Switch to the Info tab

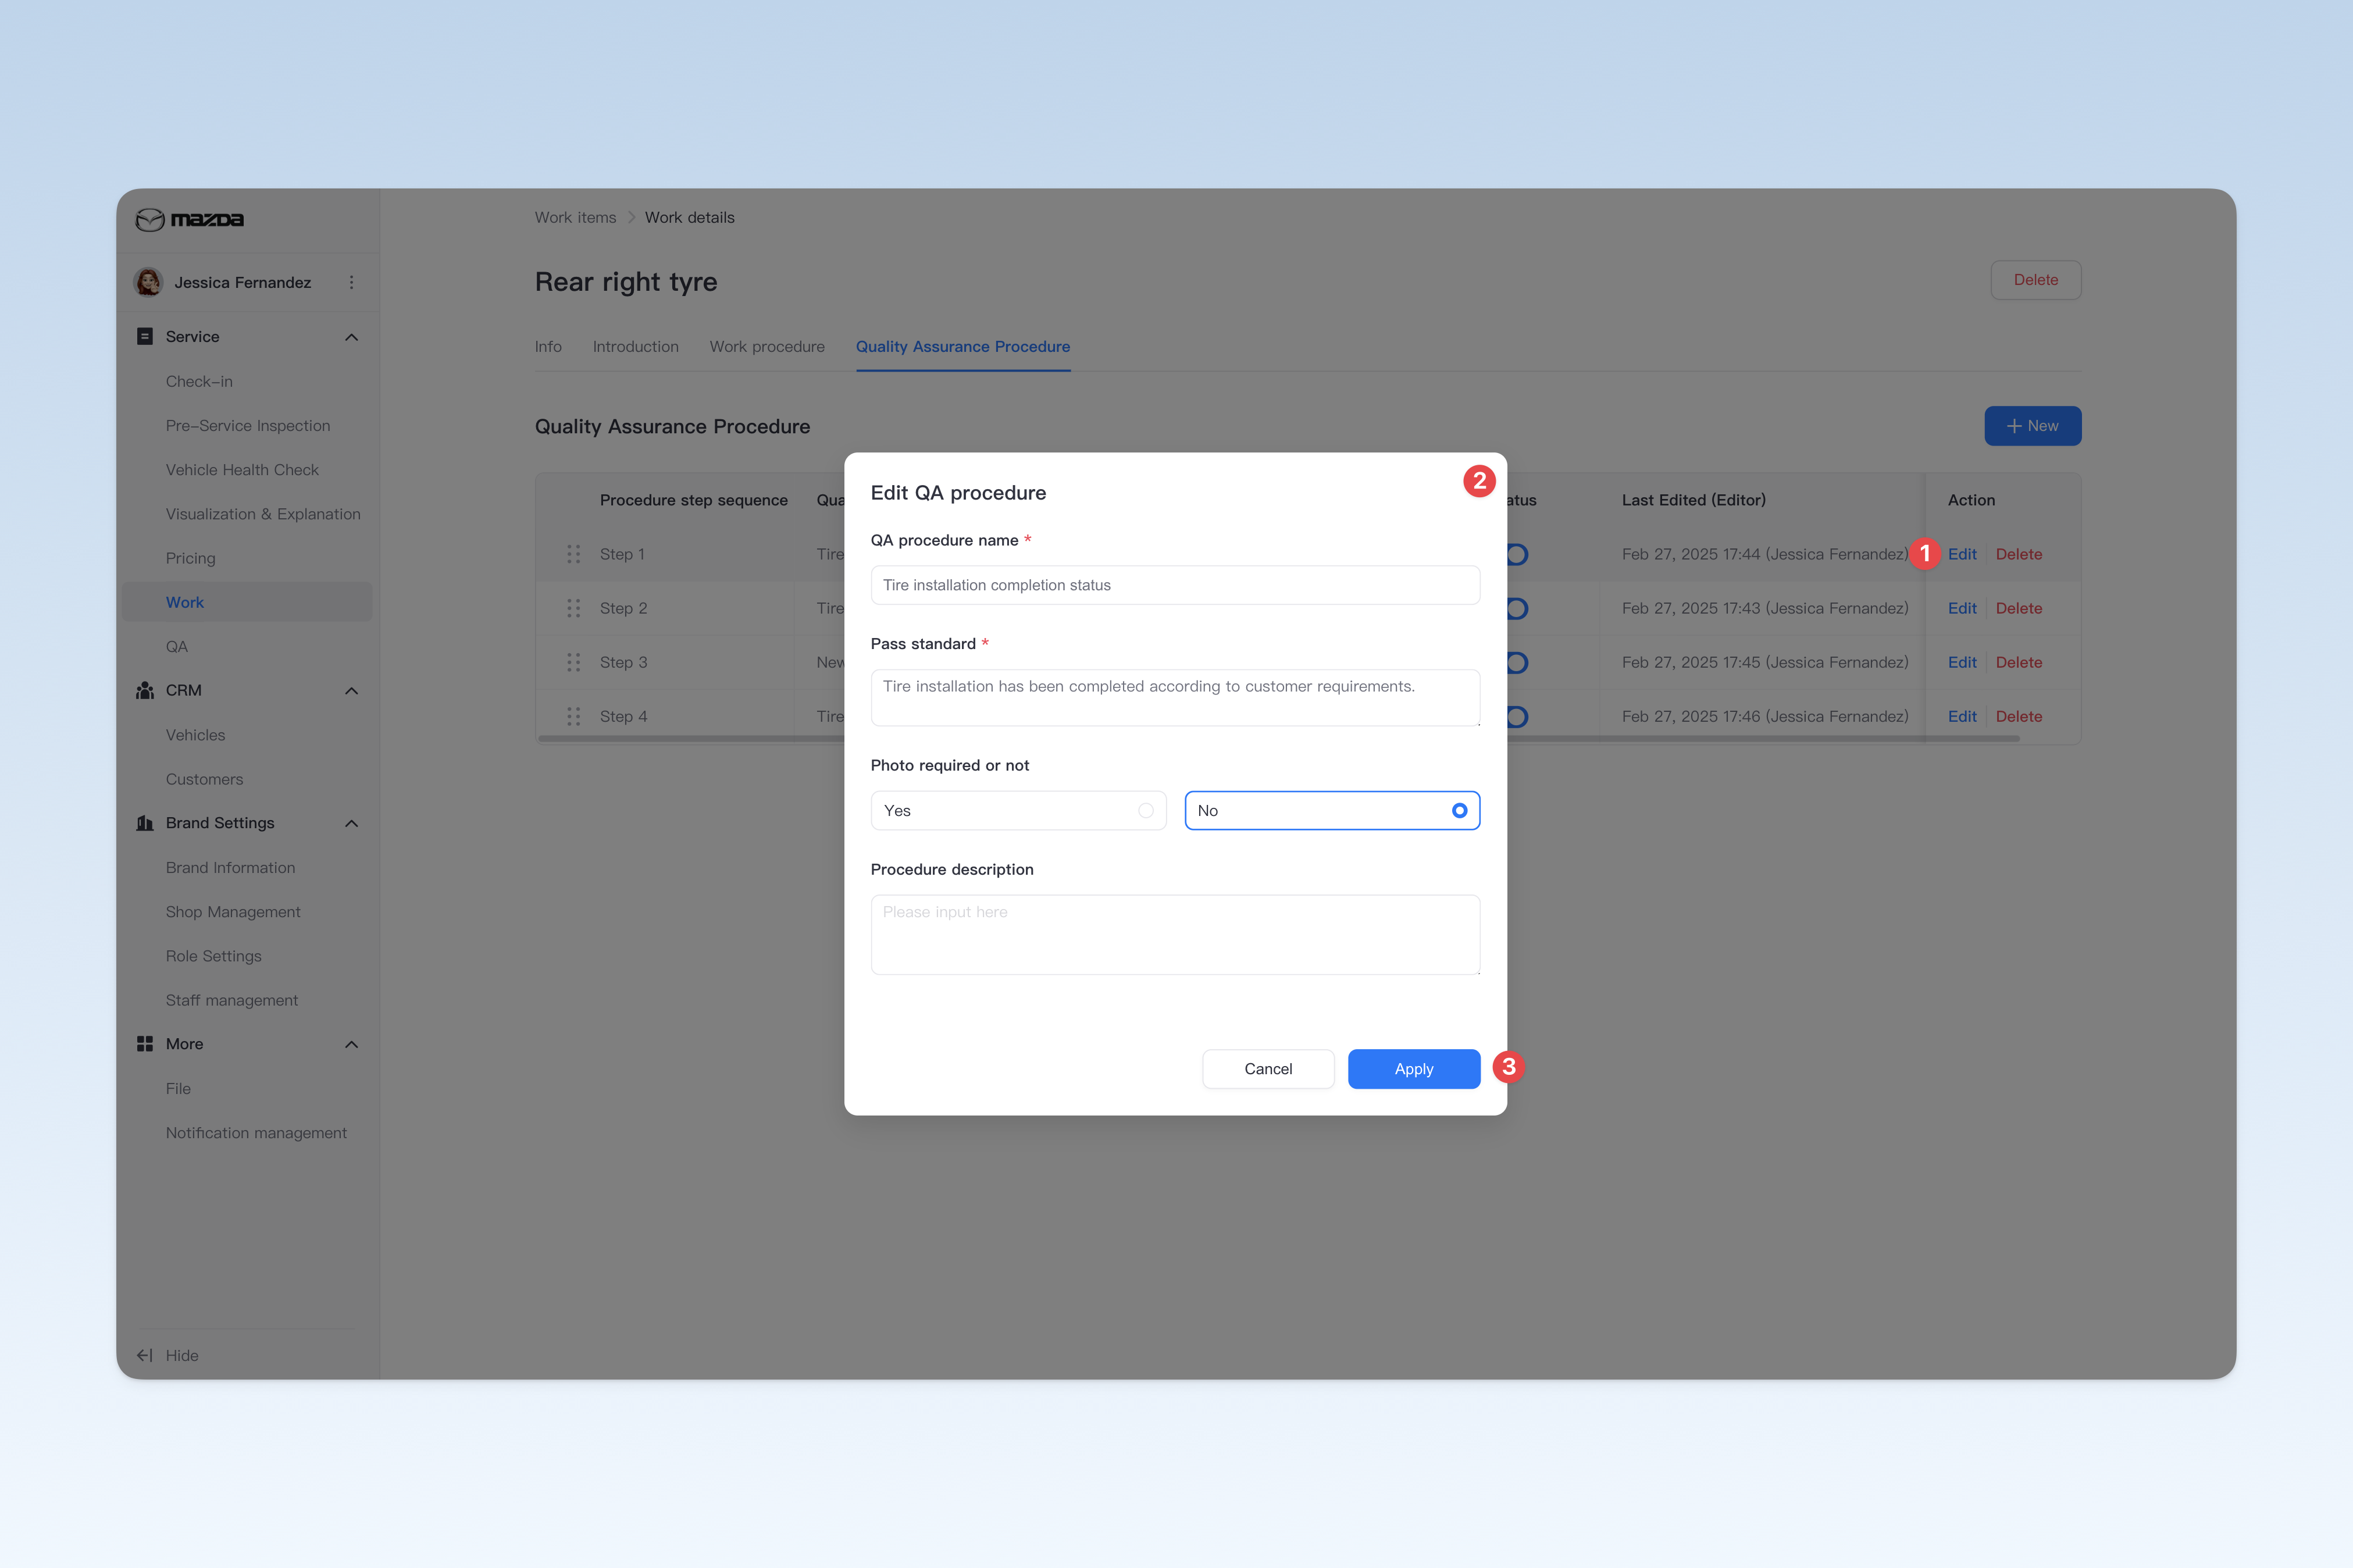pos(548,346)
